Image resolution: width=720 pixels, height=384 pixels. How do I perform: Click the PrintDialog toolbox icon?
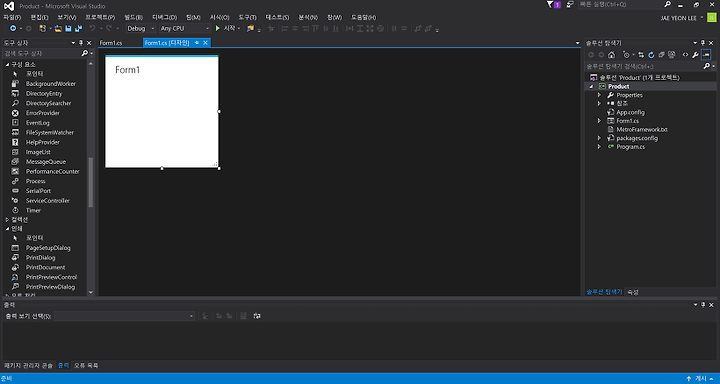pyautogui.click(x=15, y=258)
